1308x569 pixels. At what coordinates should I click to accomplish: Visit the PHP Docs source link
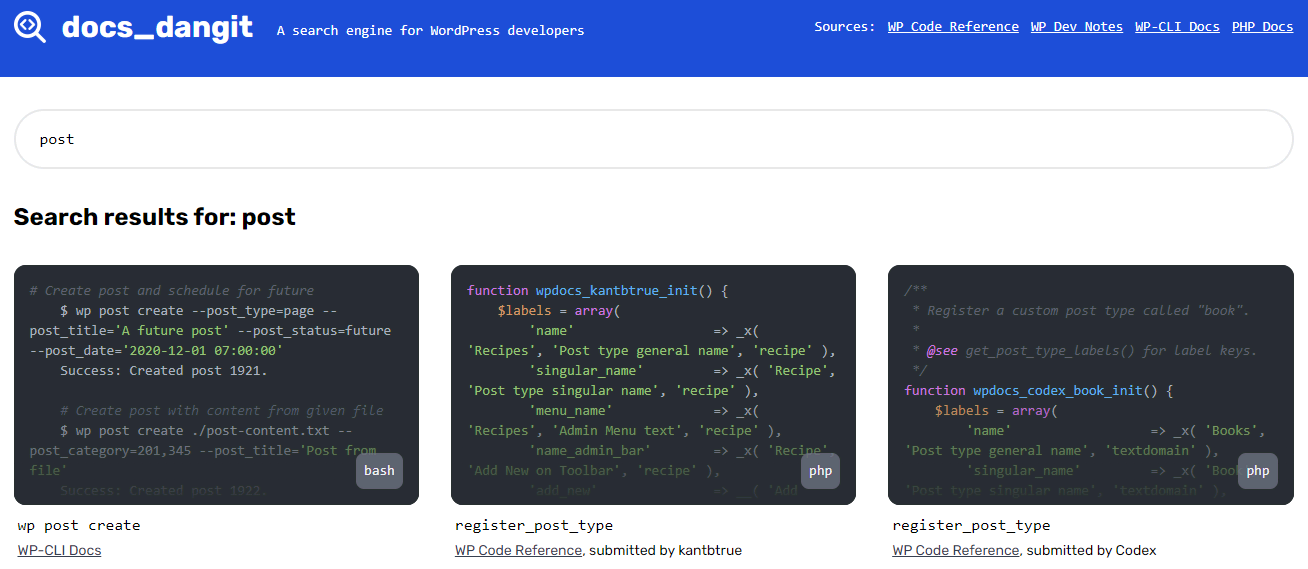tap(1262, 27)
